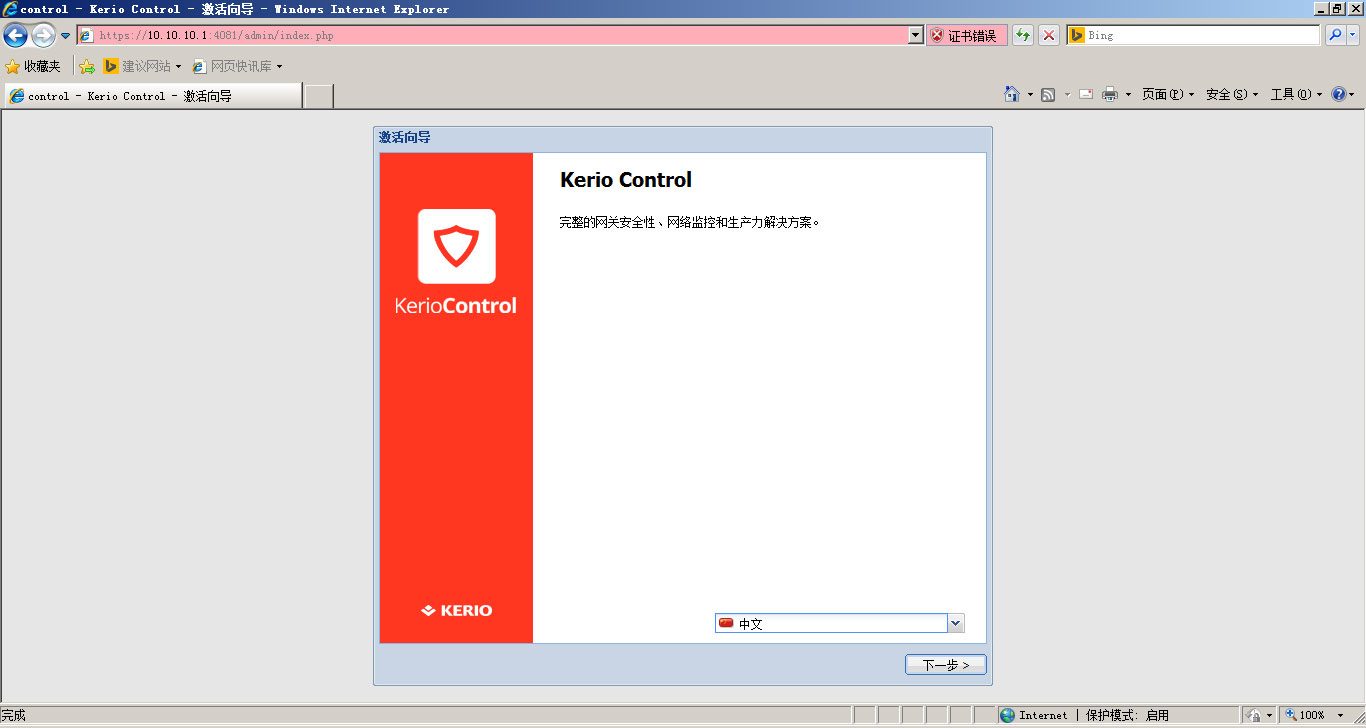Click the add to favorites bar icon
Screen dimensions: 1366x728
pos(87,66)
